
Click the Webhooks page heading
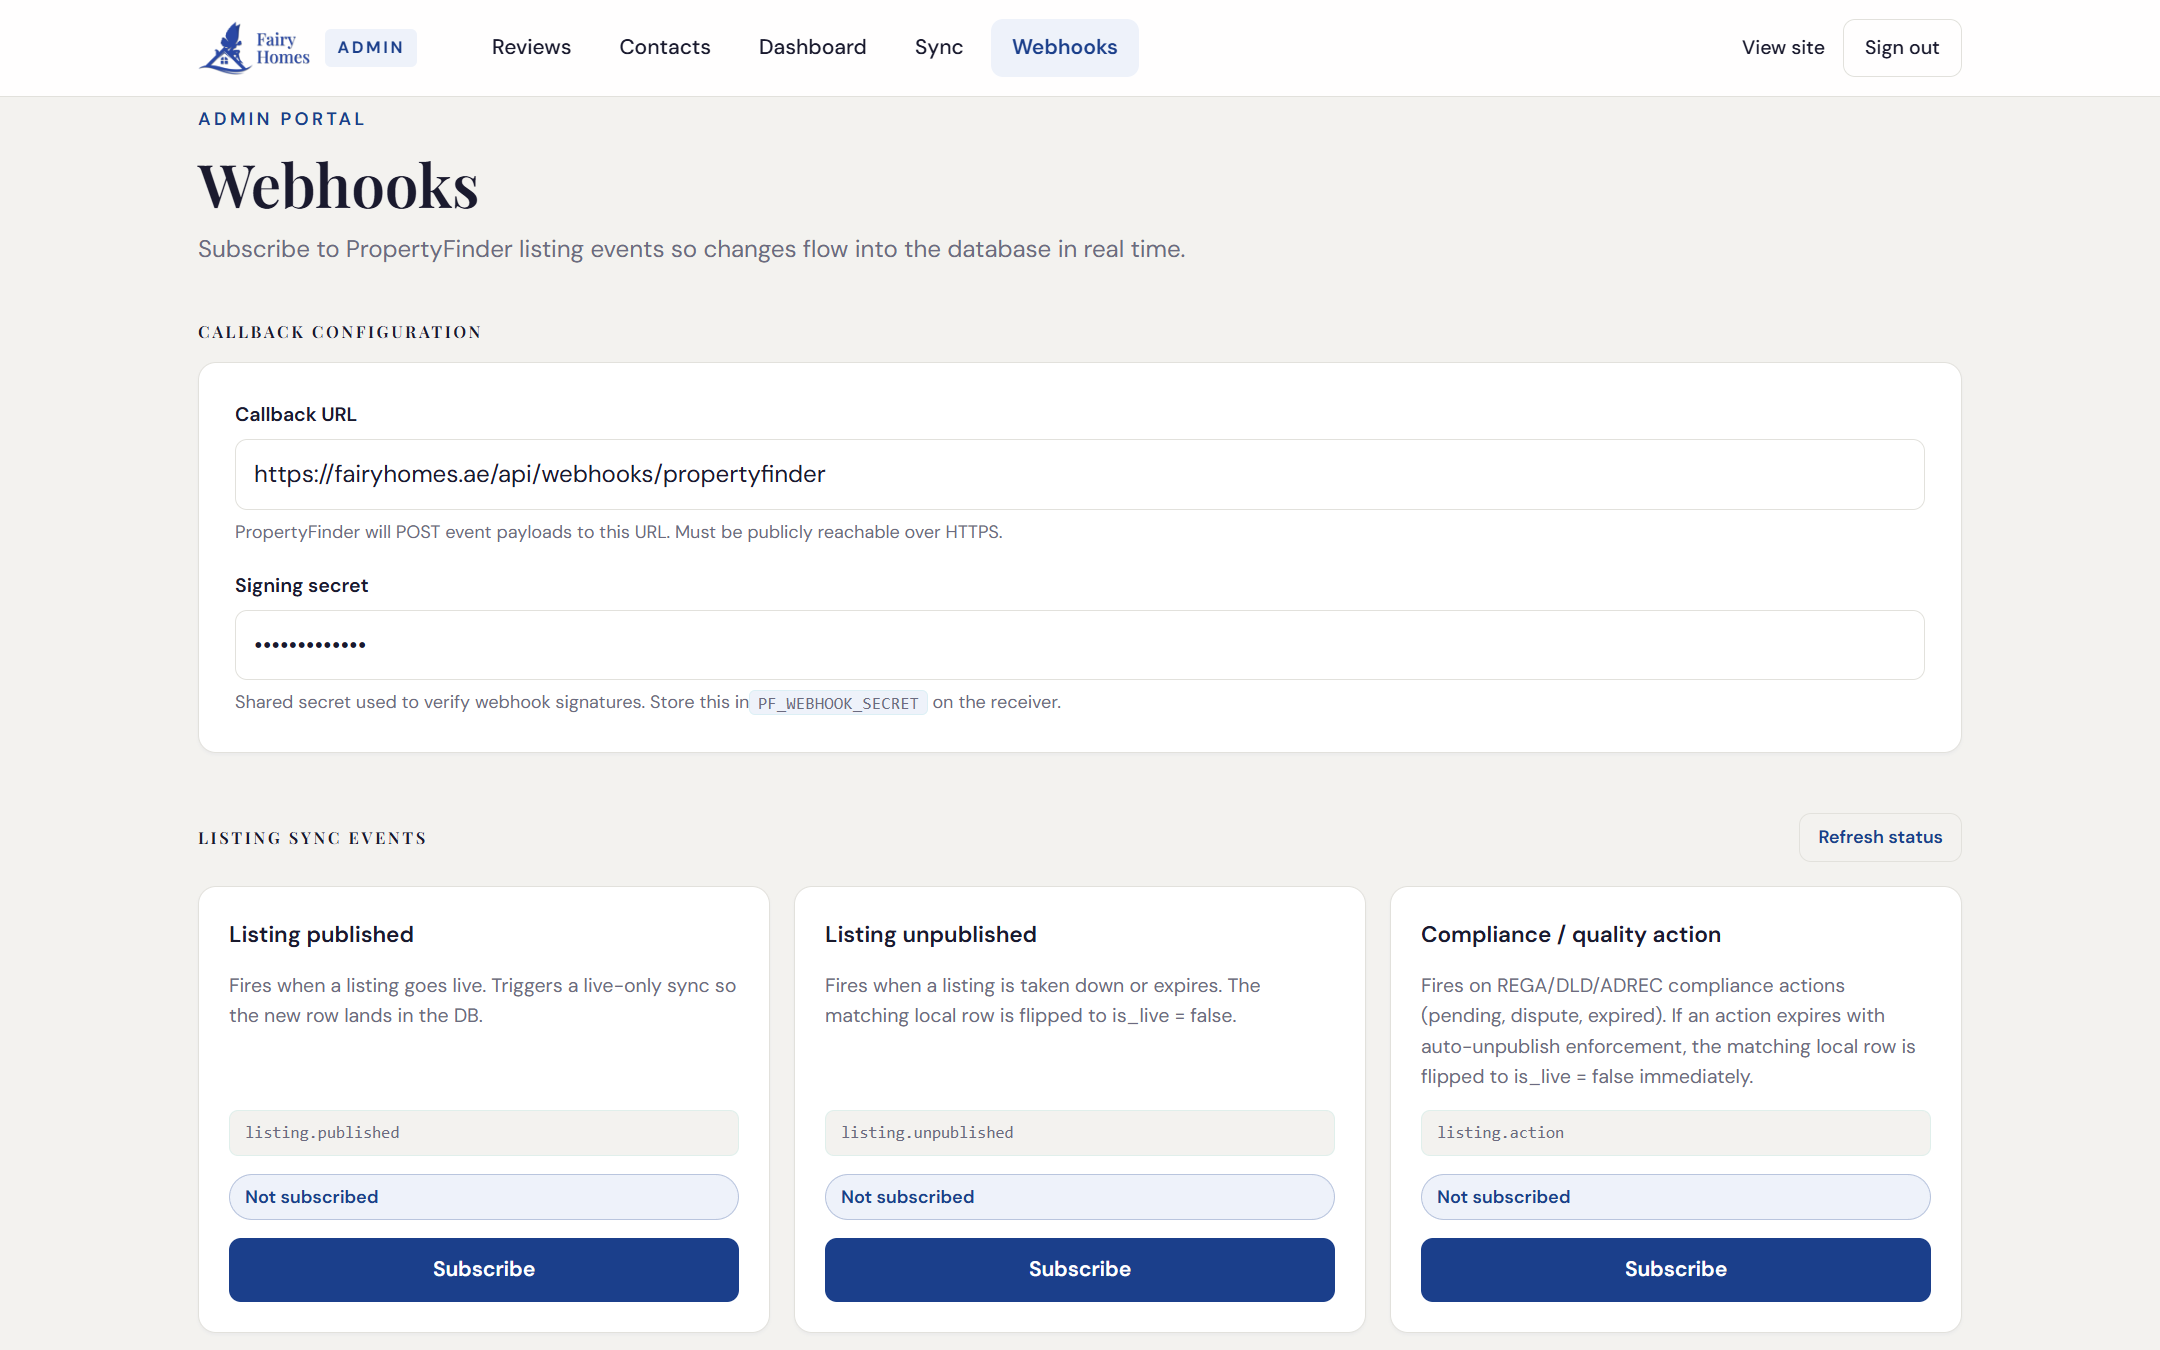tap(338, 186)
